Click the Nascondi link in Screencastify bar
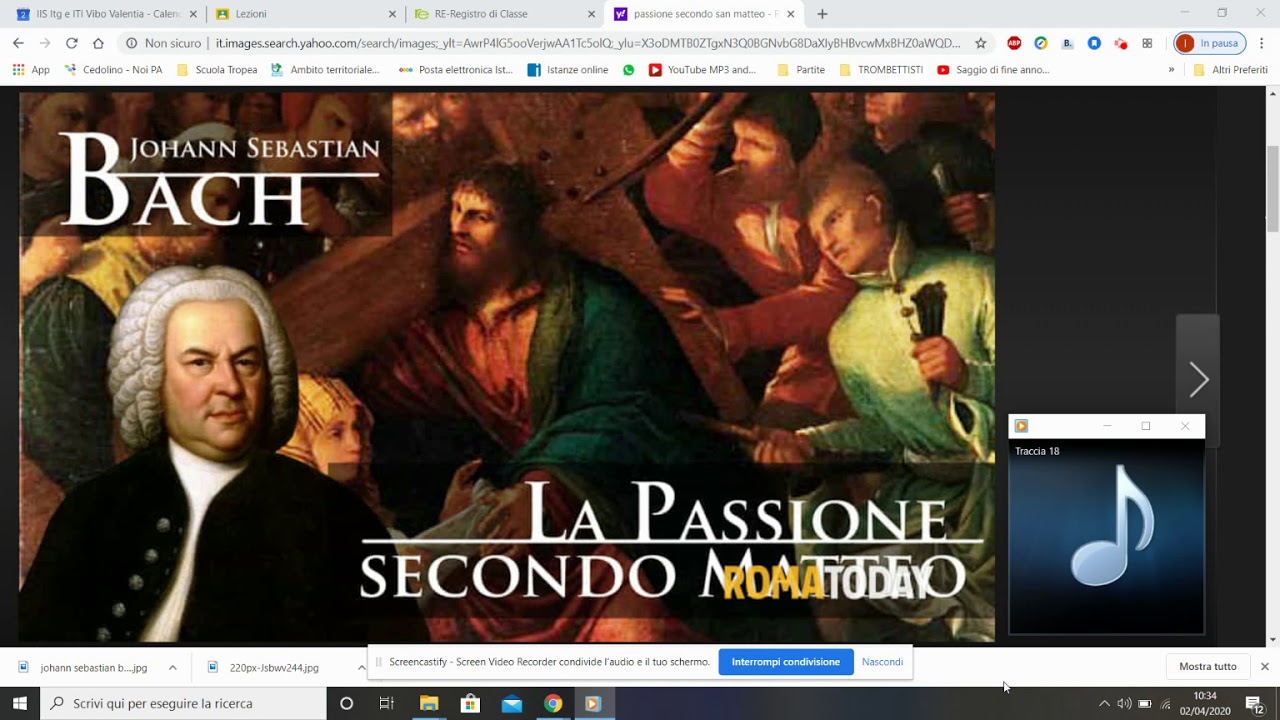This screenshot has width=1280, height=720. (x=882, y=662)
